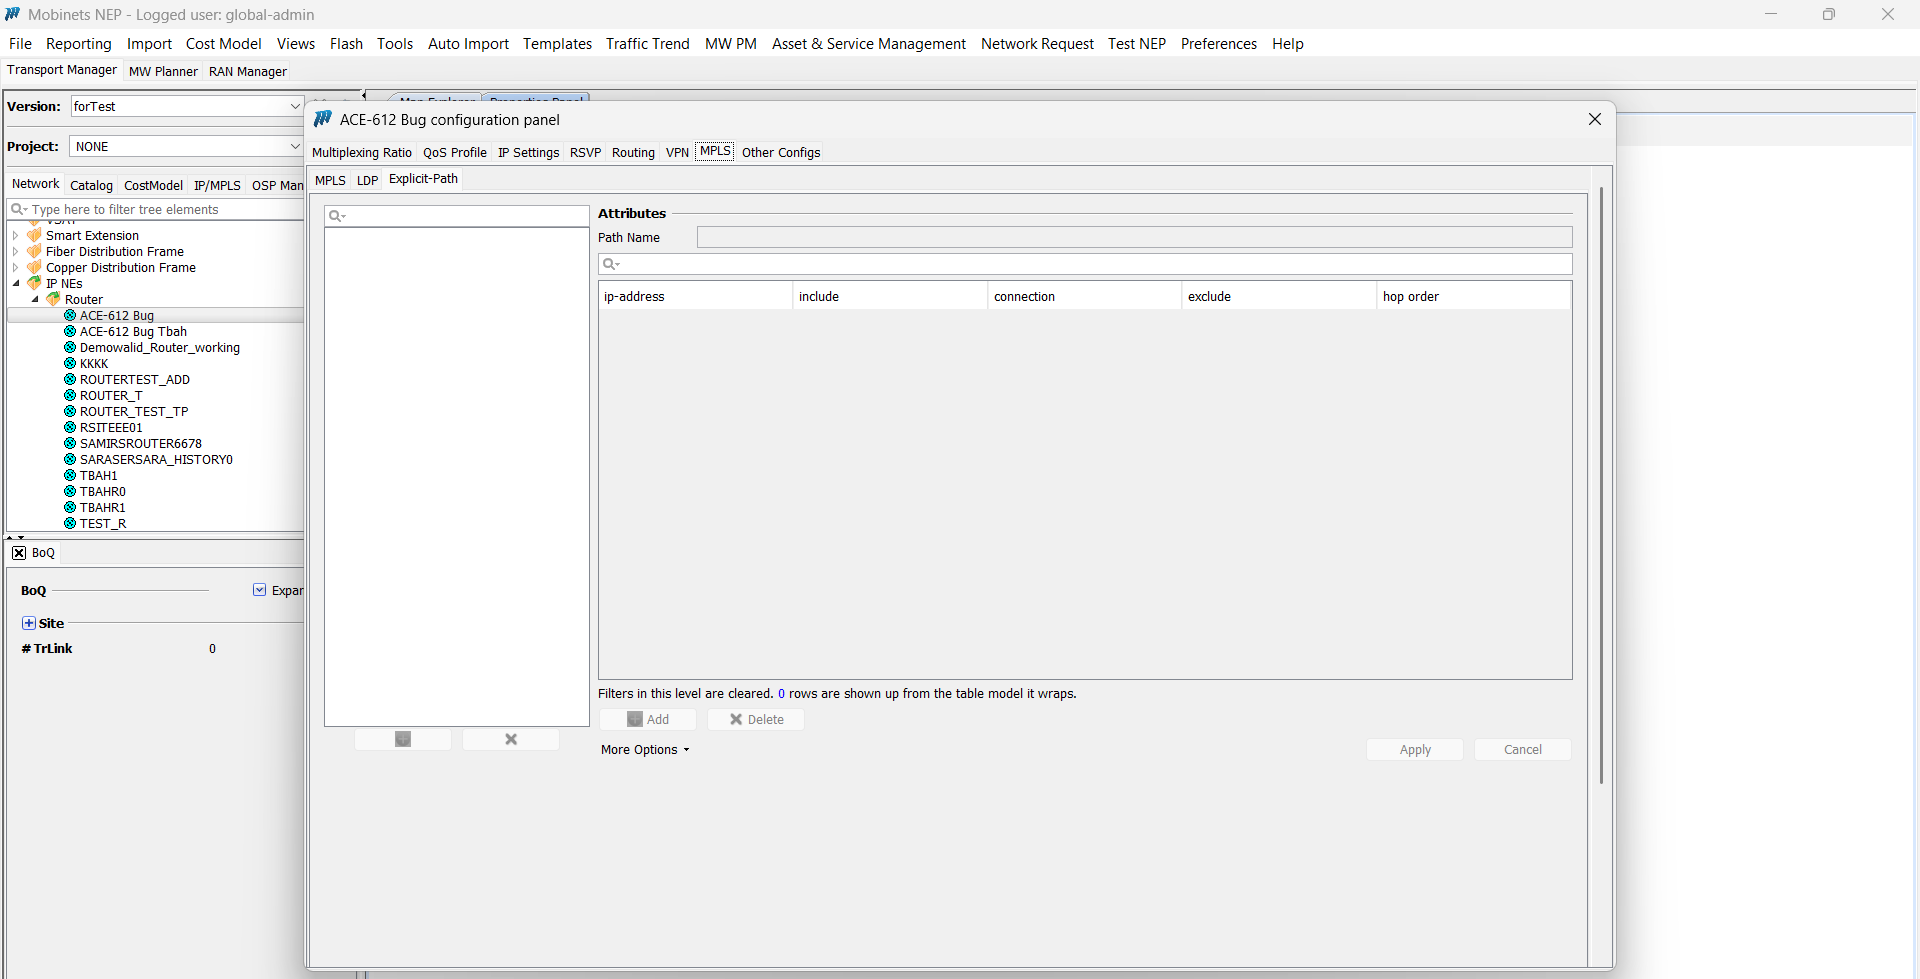Toggle the Expand checkbox in the BoQ panel
Image resolution: width=1920 pixels, height=979 pixels.
(260, 590)
